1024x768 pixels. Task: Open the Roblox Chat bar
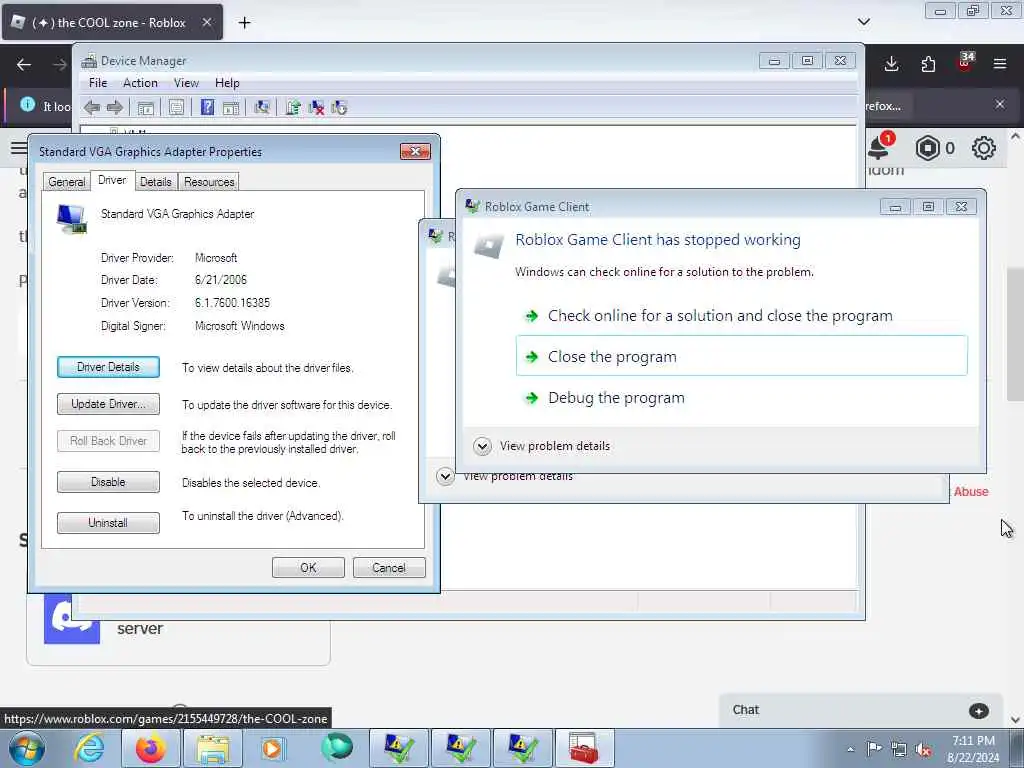coord(861,711)
